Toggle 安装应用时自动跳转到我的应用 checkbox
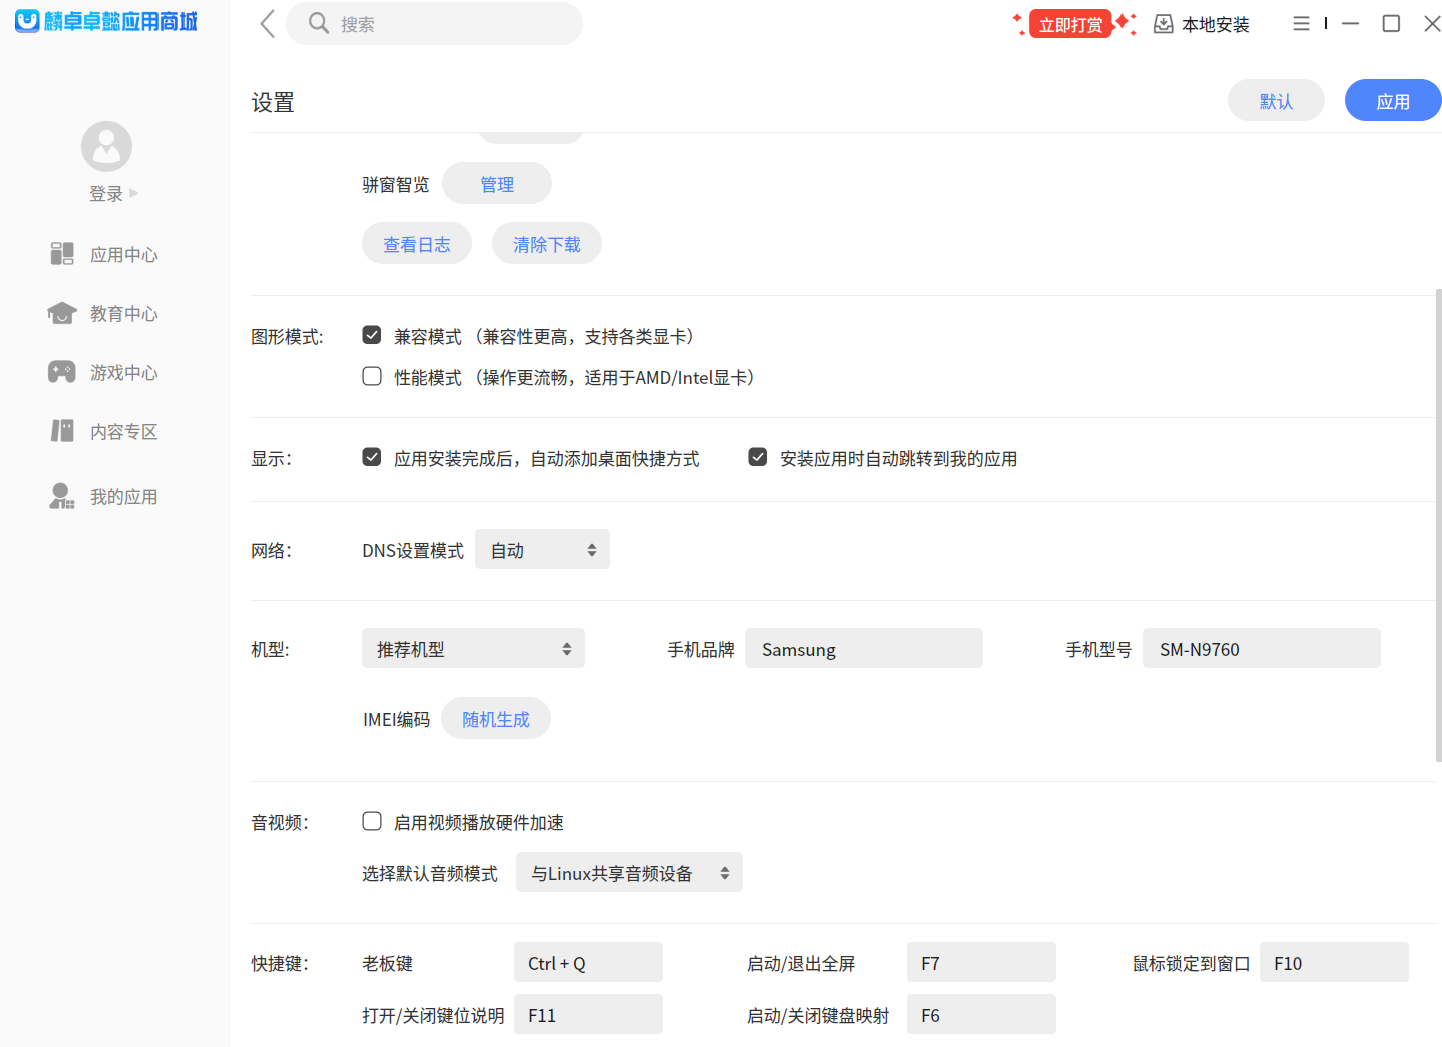Image resolution: width=1442 pixels, height=1047 pixels. pyautogui.click(x=758, y=457)
